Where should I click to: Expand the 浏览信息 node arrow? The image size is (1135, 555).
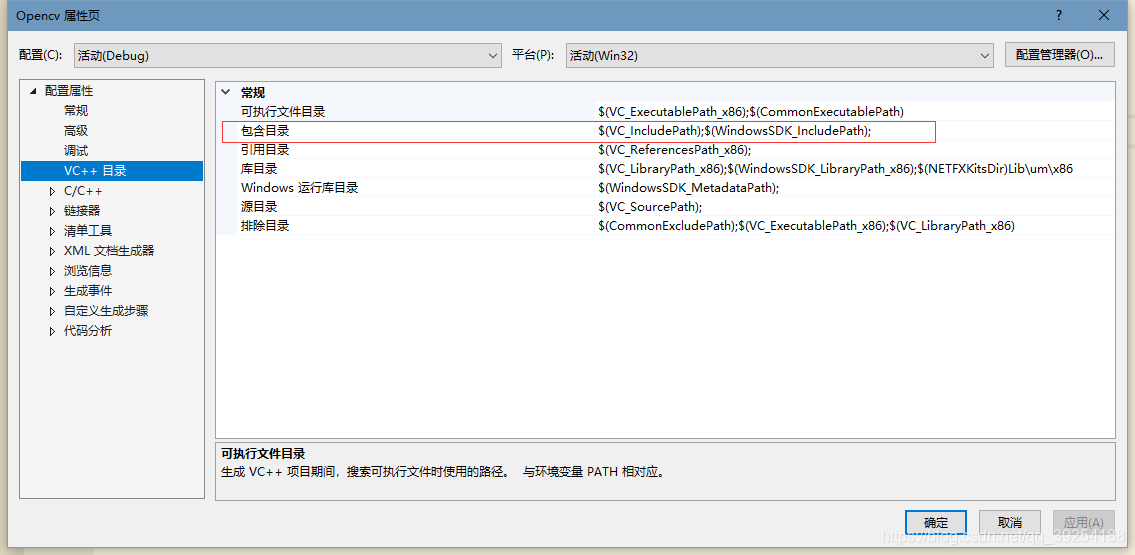click(x=52, y=271)
